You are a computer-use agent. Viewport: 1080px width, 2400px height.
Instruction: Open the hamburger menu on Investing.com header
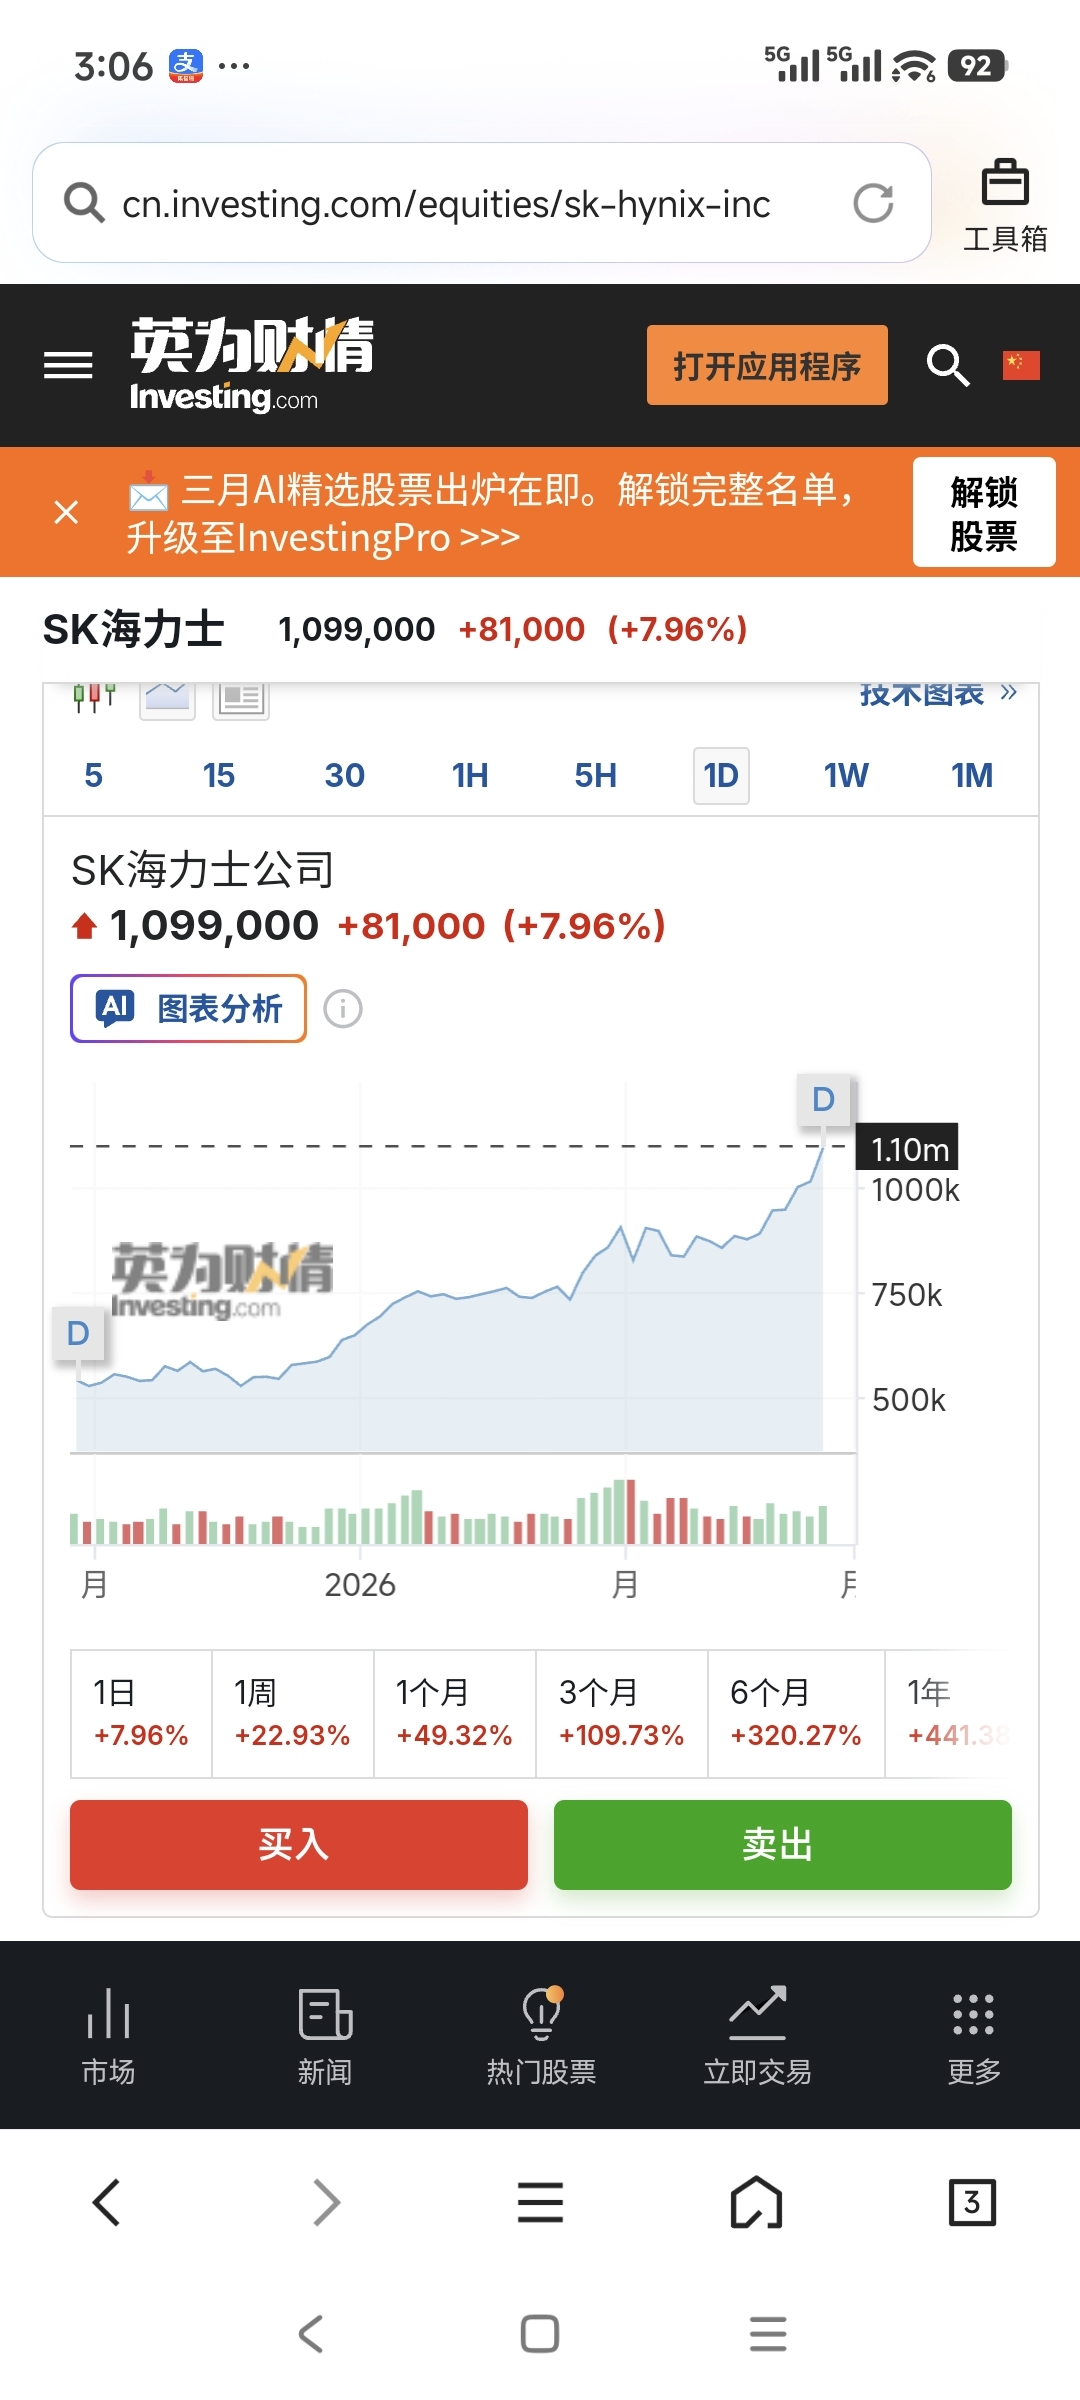[68, 366]
